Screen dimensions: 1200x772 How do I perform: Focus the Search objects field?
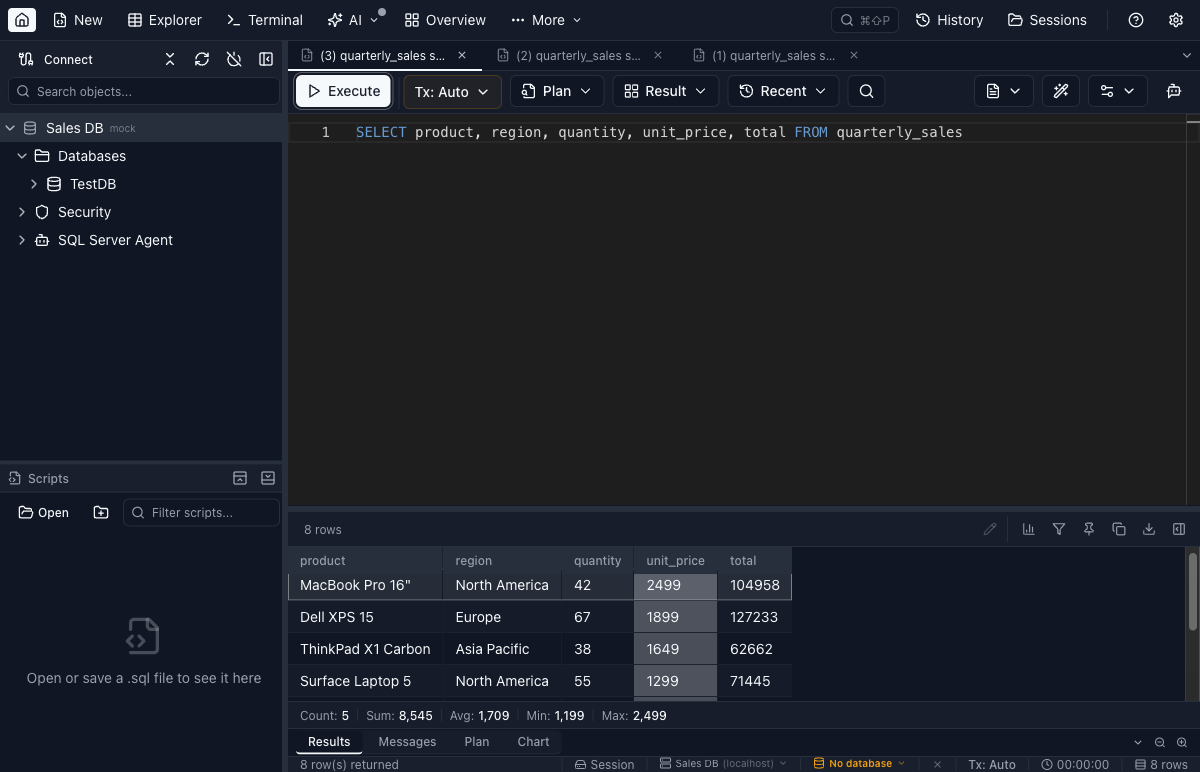click(144, 91)
